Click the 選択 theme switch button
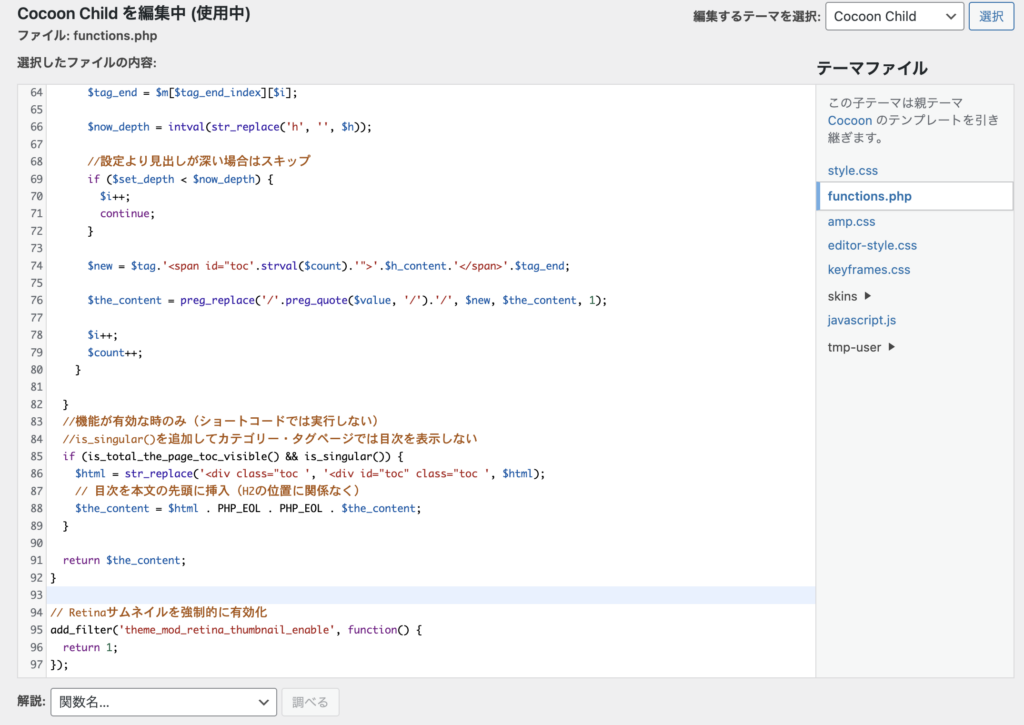 (x=989, y=16)
